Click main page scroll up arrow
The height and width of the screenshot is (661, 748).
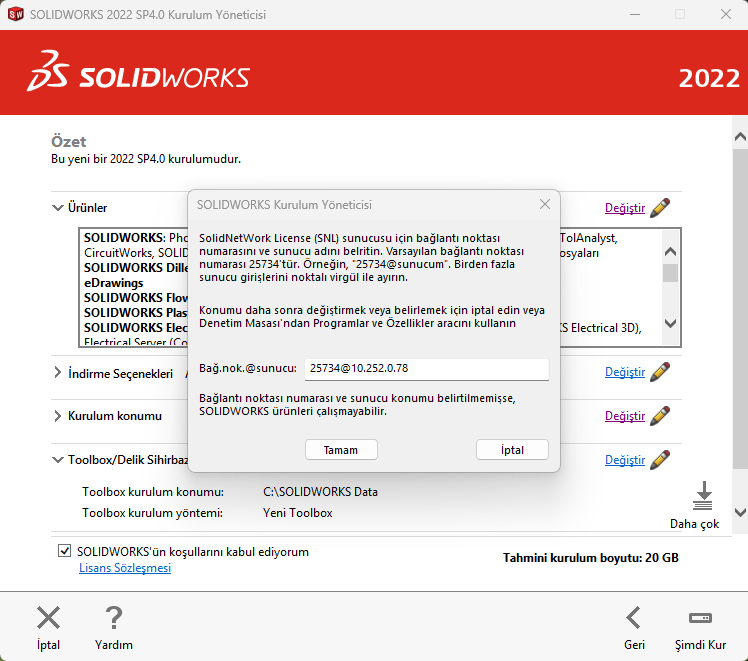click(740, 137)
